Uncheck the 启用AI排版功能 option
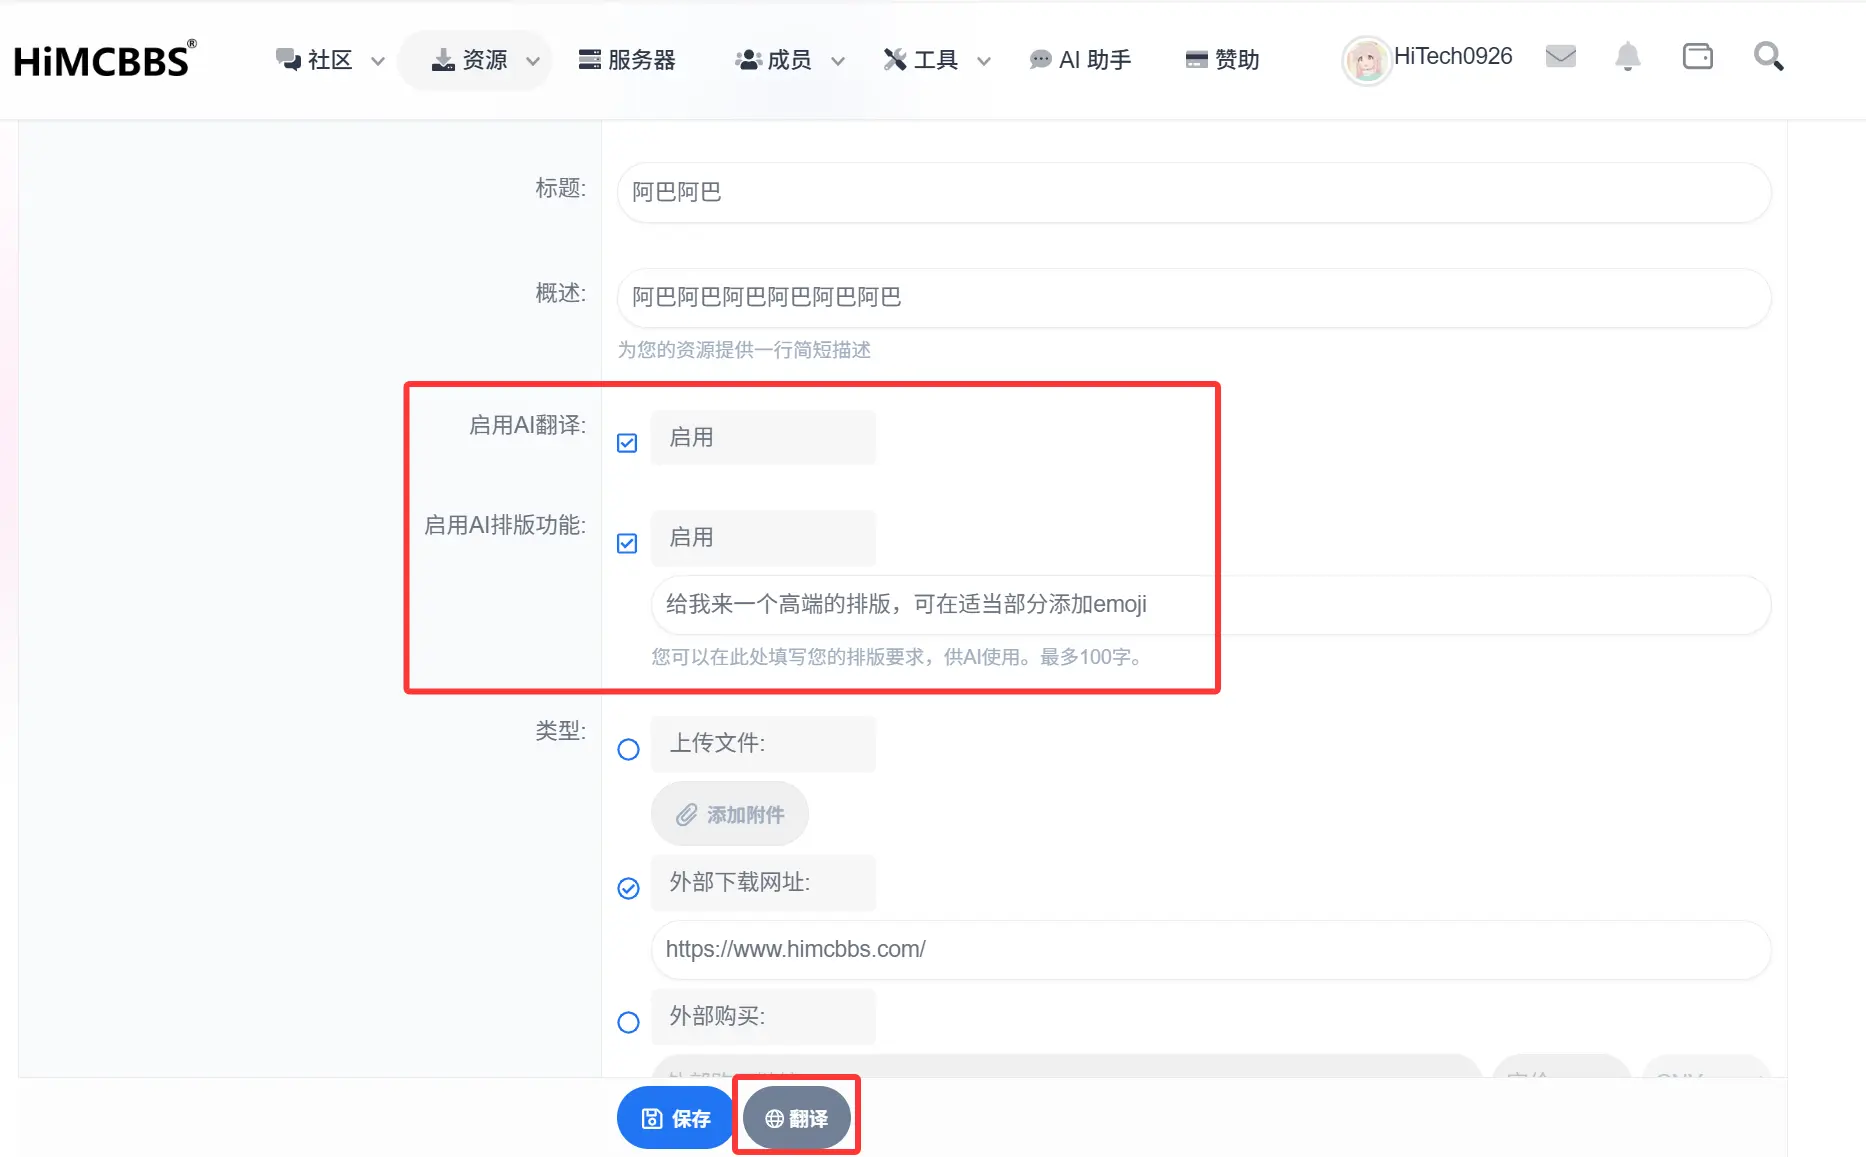This screenshot has height=1157, width=1866. click(x=626, y=543)
